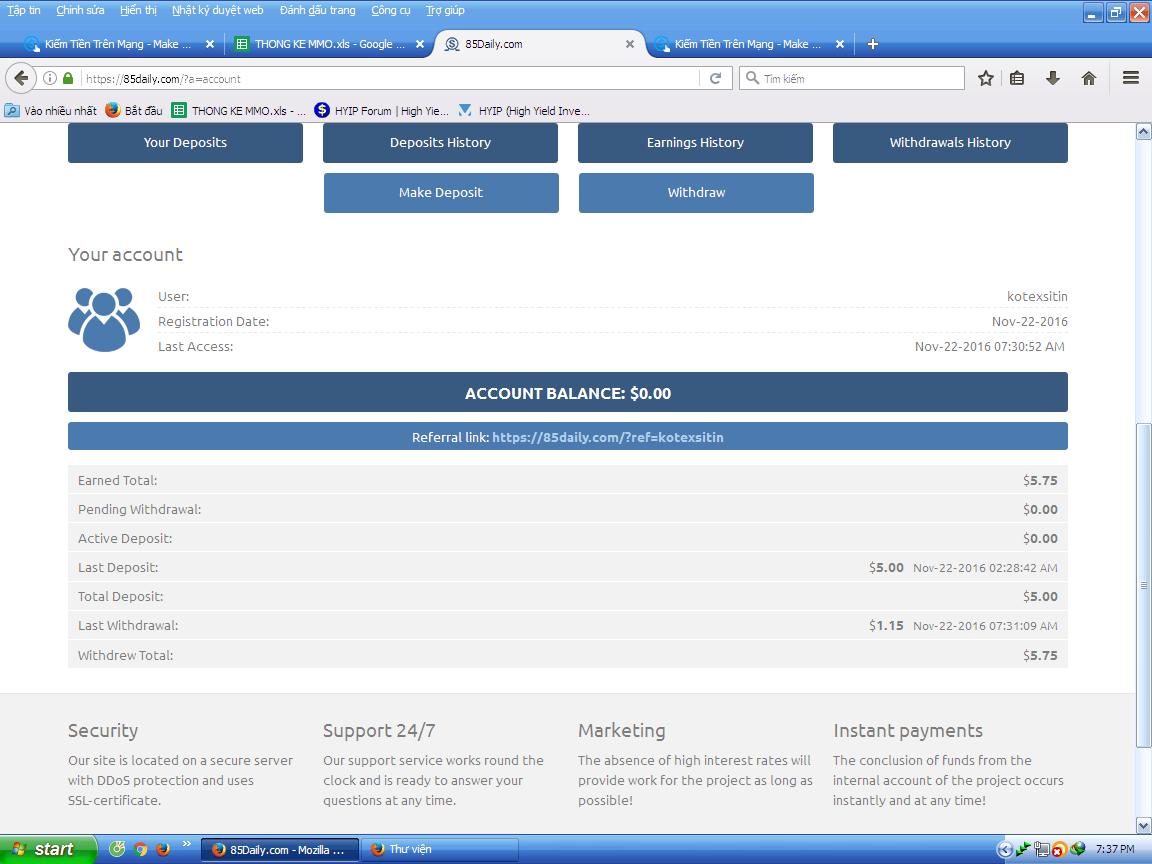Expand quick launch with the double chevron

click(186, 843)
